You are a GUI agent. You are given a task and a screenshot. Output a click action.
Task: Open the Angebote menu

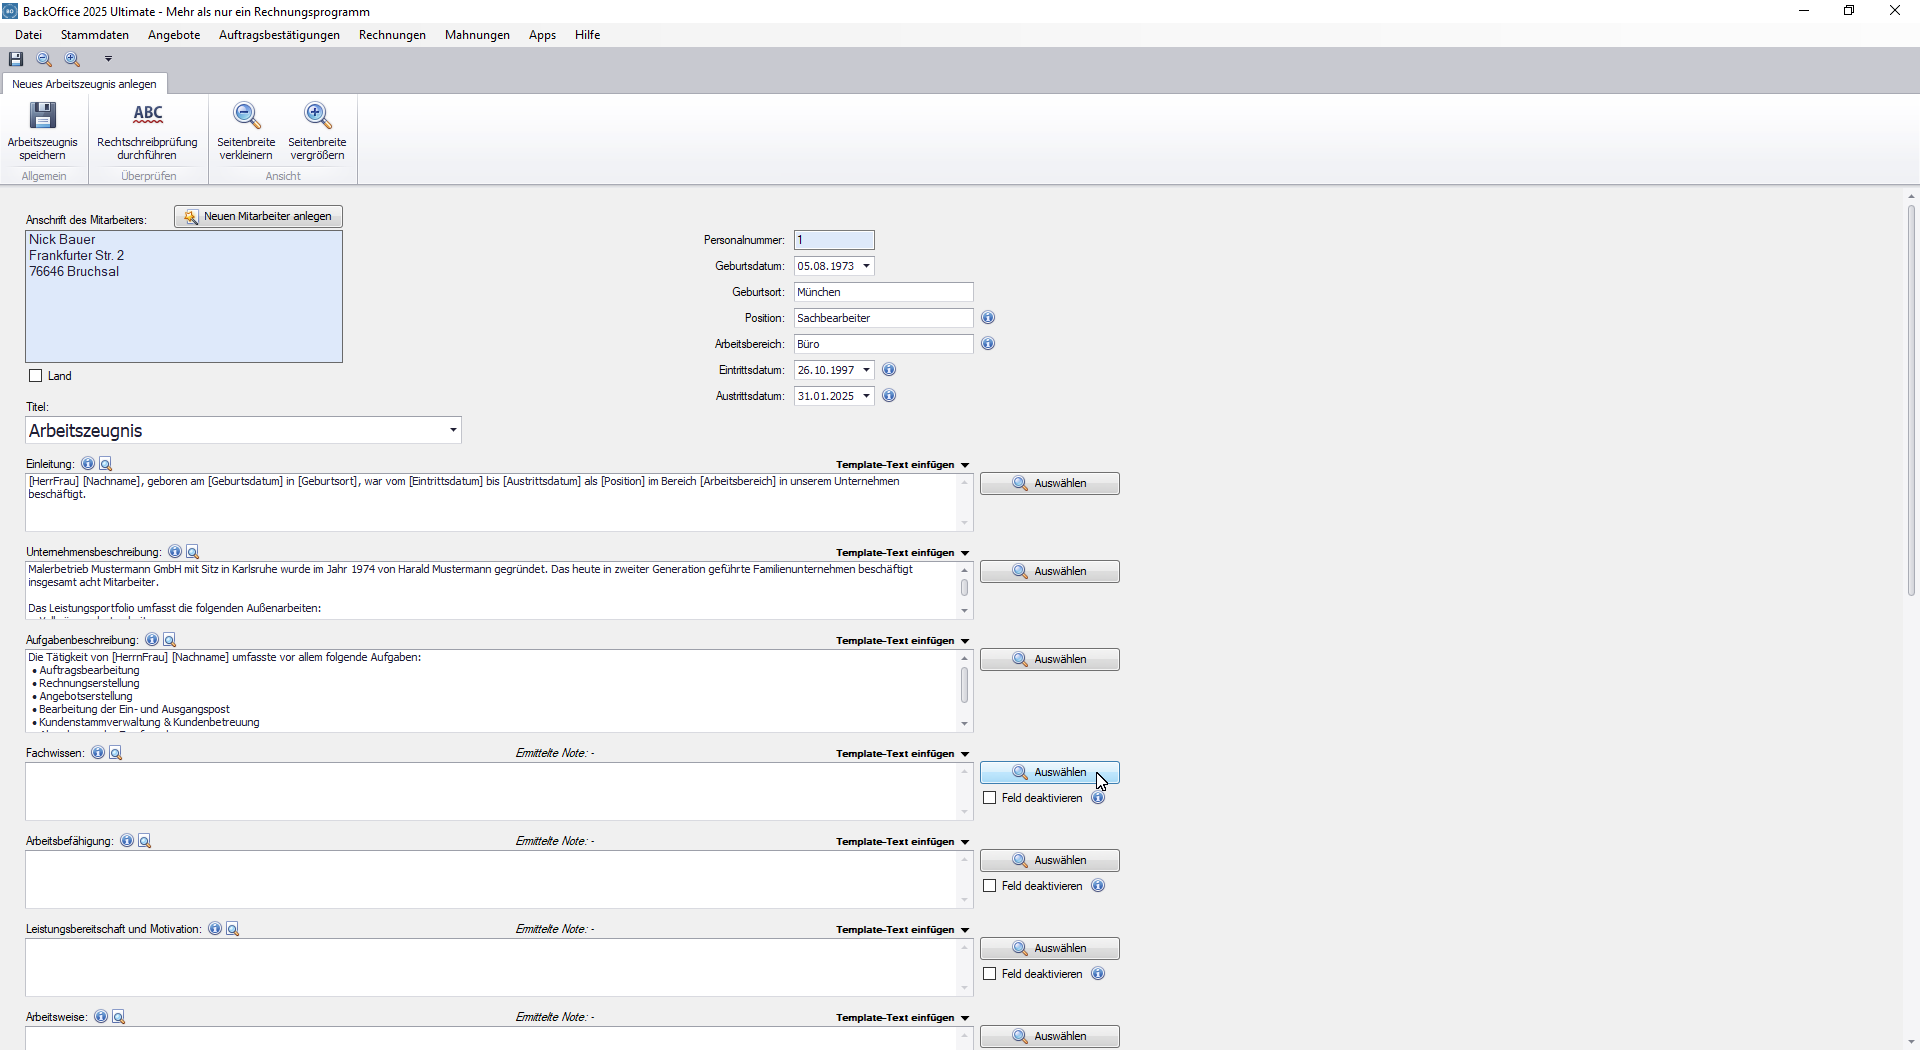174,35
